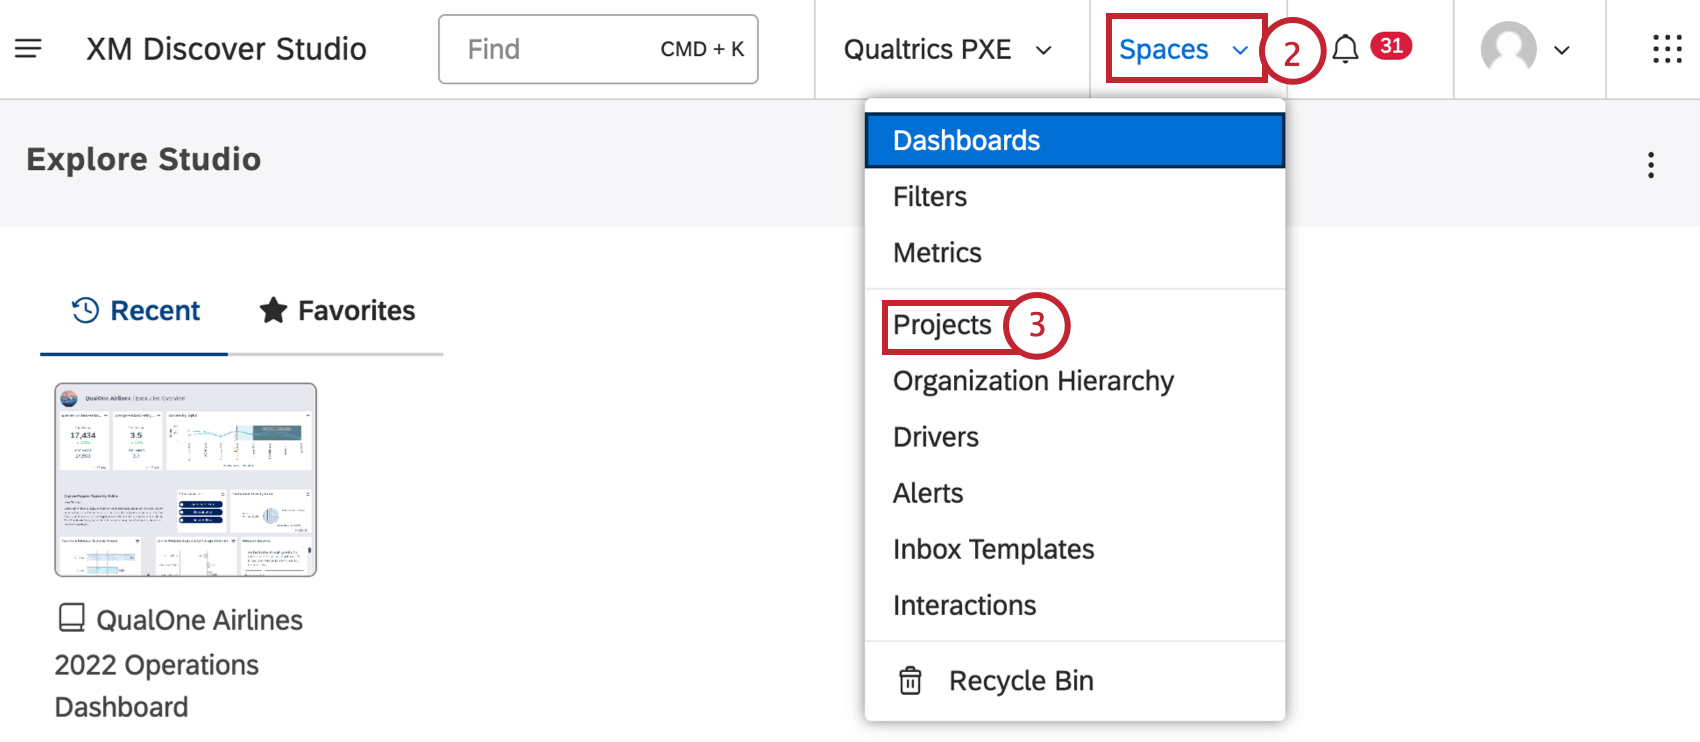This screenshot has height=742, width=1700.
Task: Open the nine-dot app switcher grid
Action: 1667,49
